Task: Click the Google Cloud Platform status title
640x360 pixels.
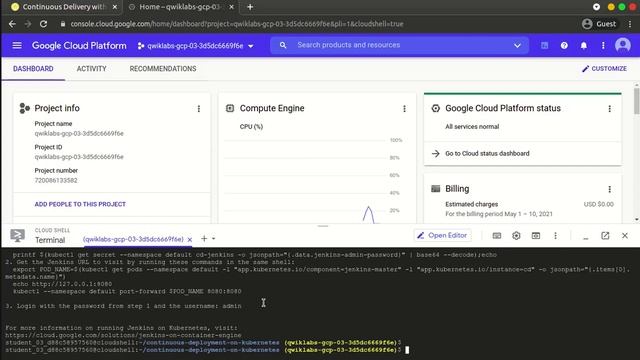Action: [503, 108]
